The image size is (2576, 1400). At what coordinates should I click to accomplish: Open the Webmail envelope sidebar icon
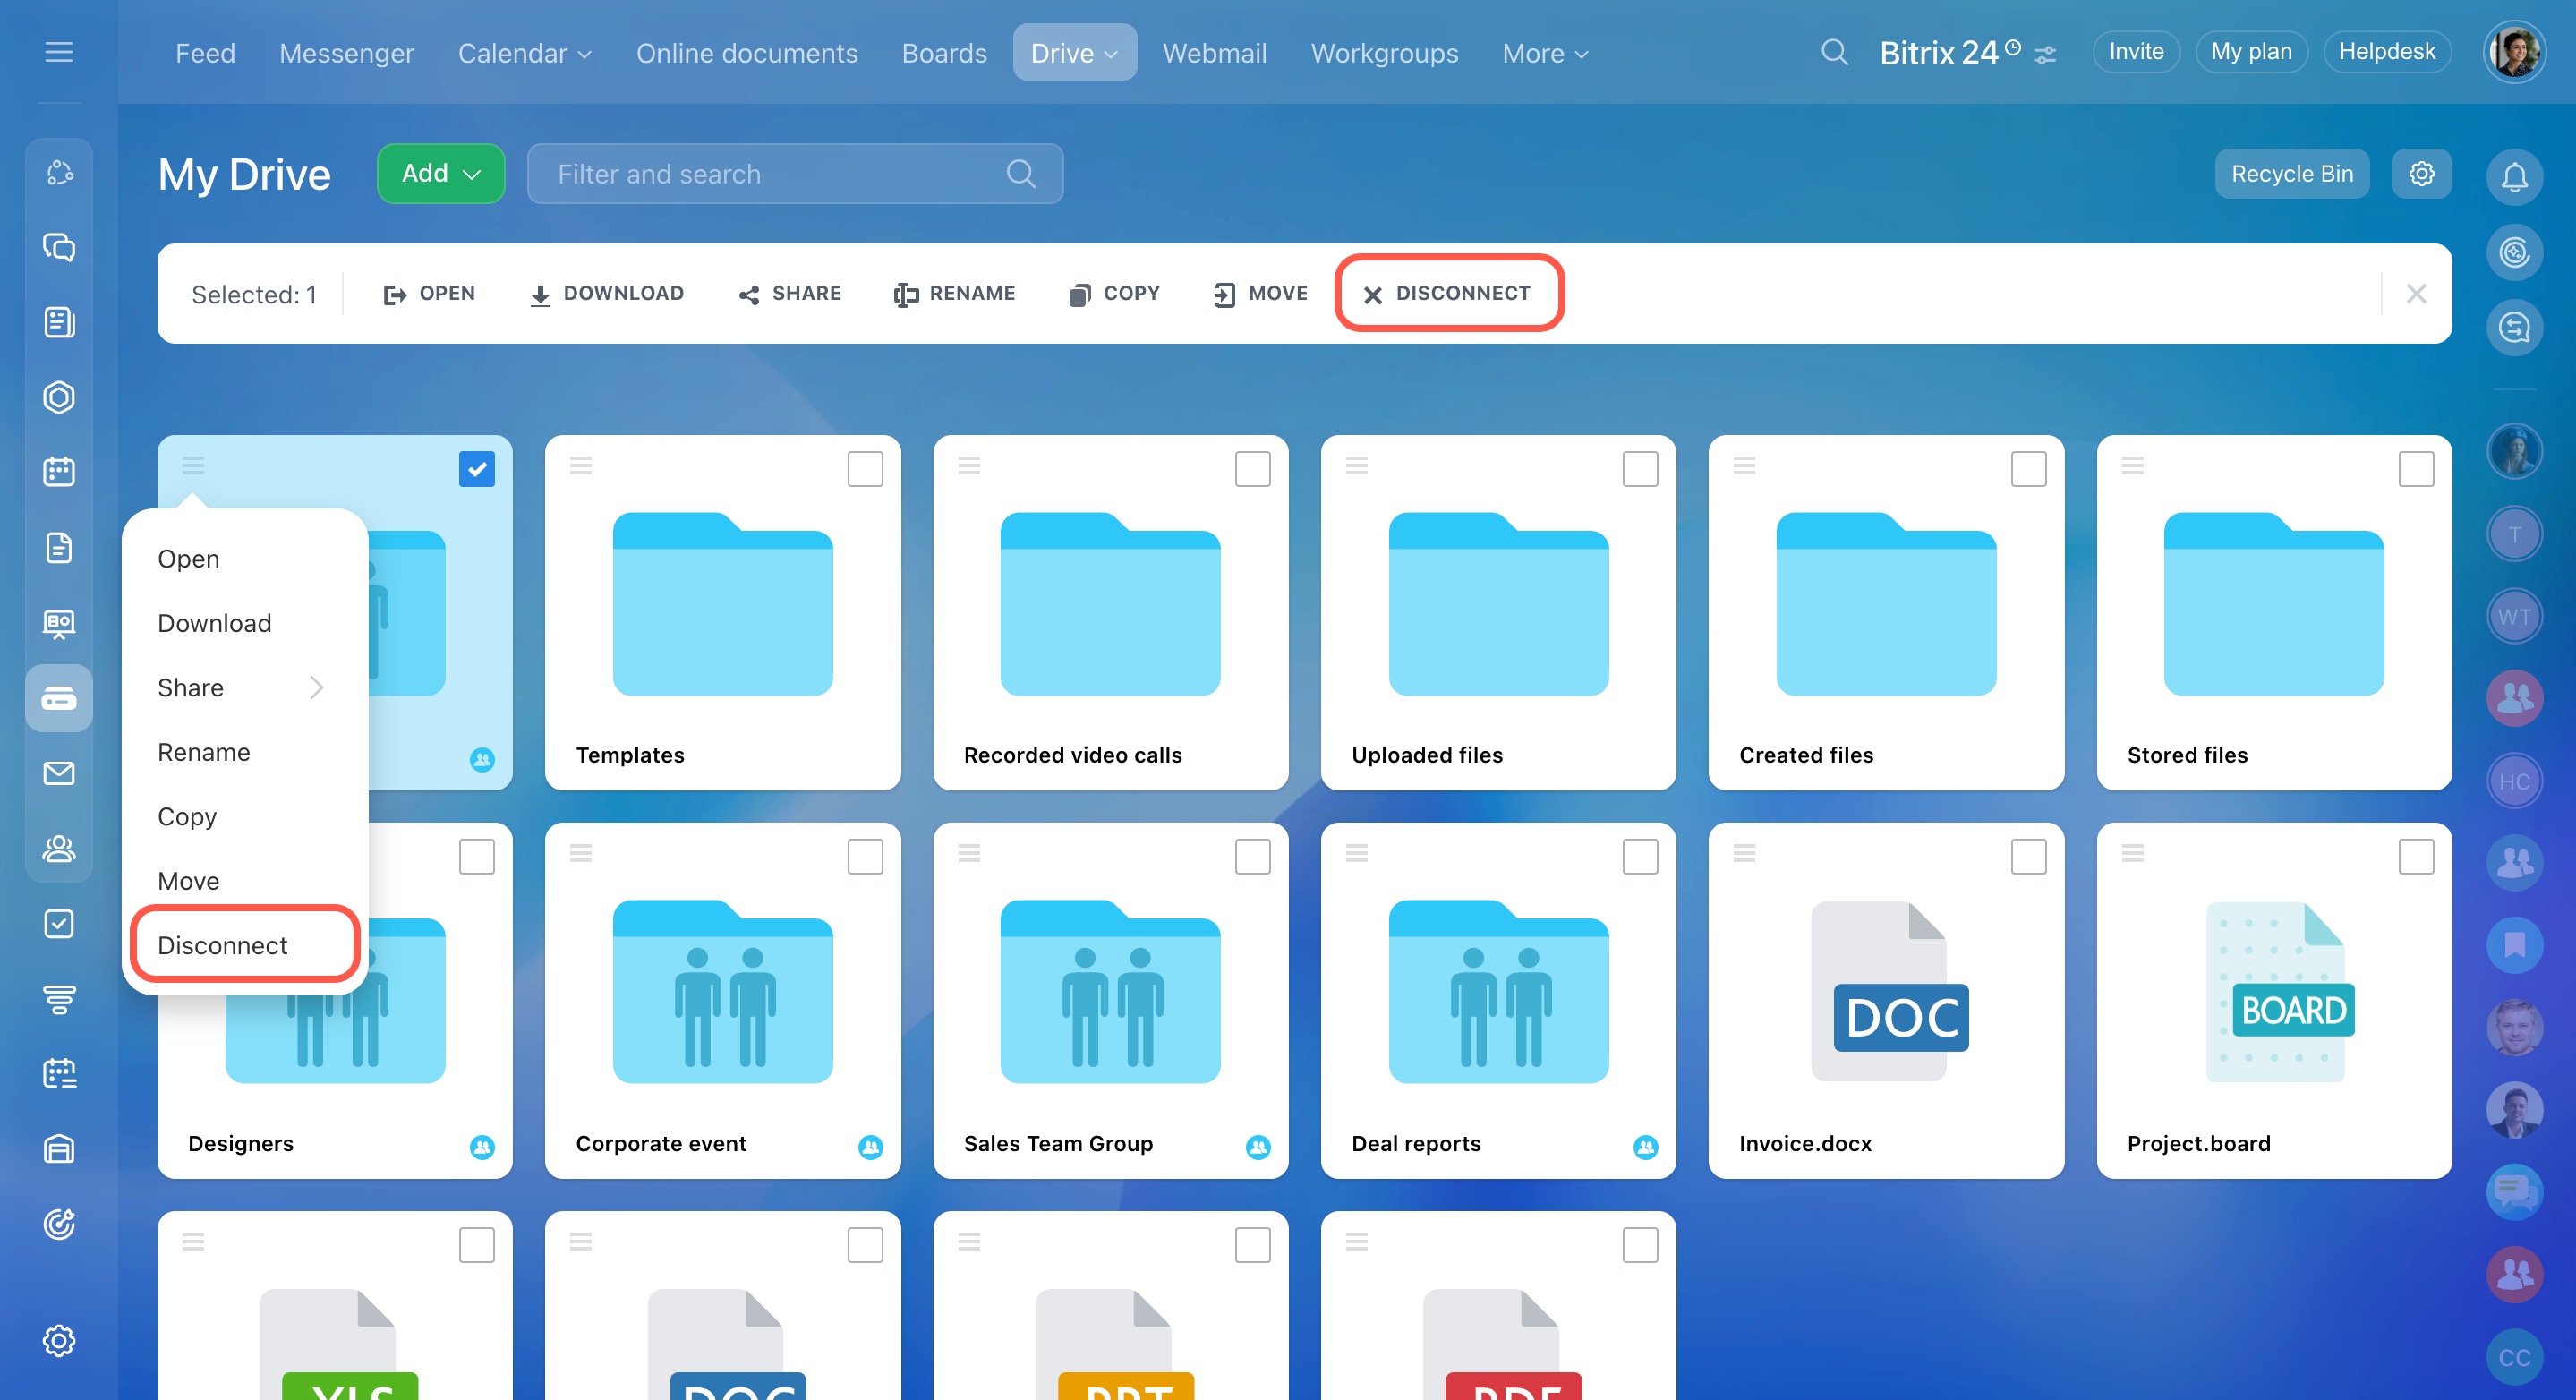pos(59,773)
